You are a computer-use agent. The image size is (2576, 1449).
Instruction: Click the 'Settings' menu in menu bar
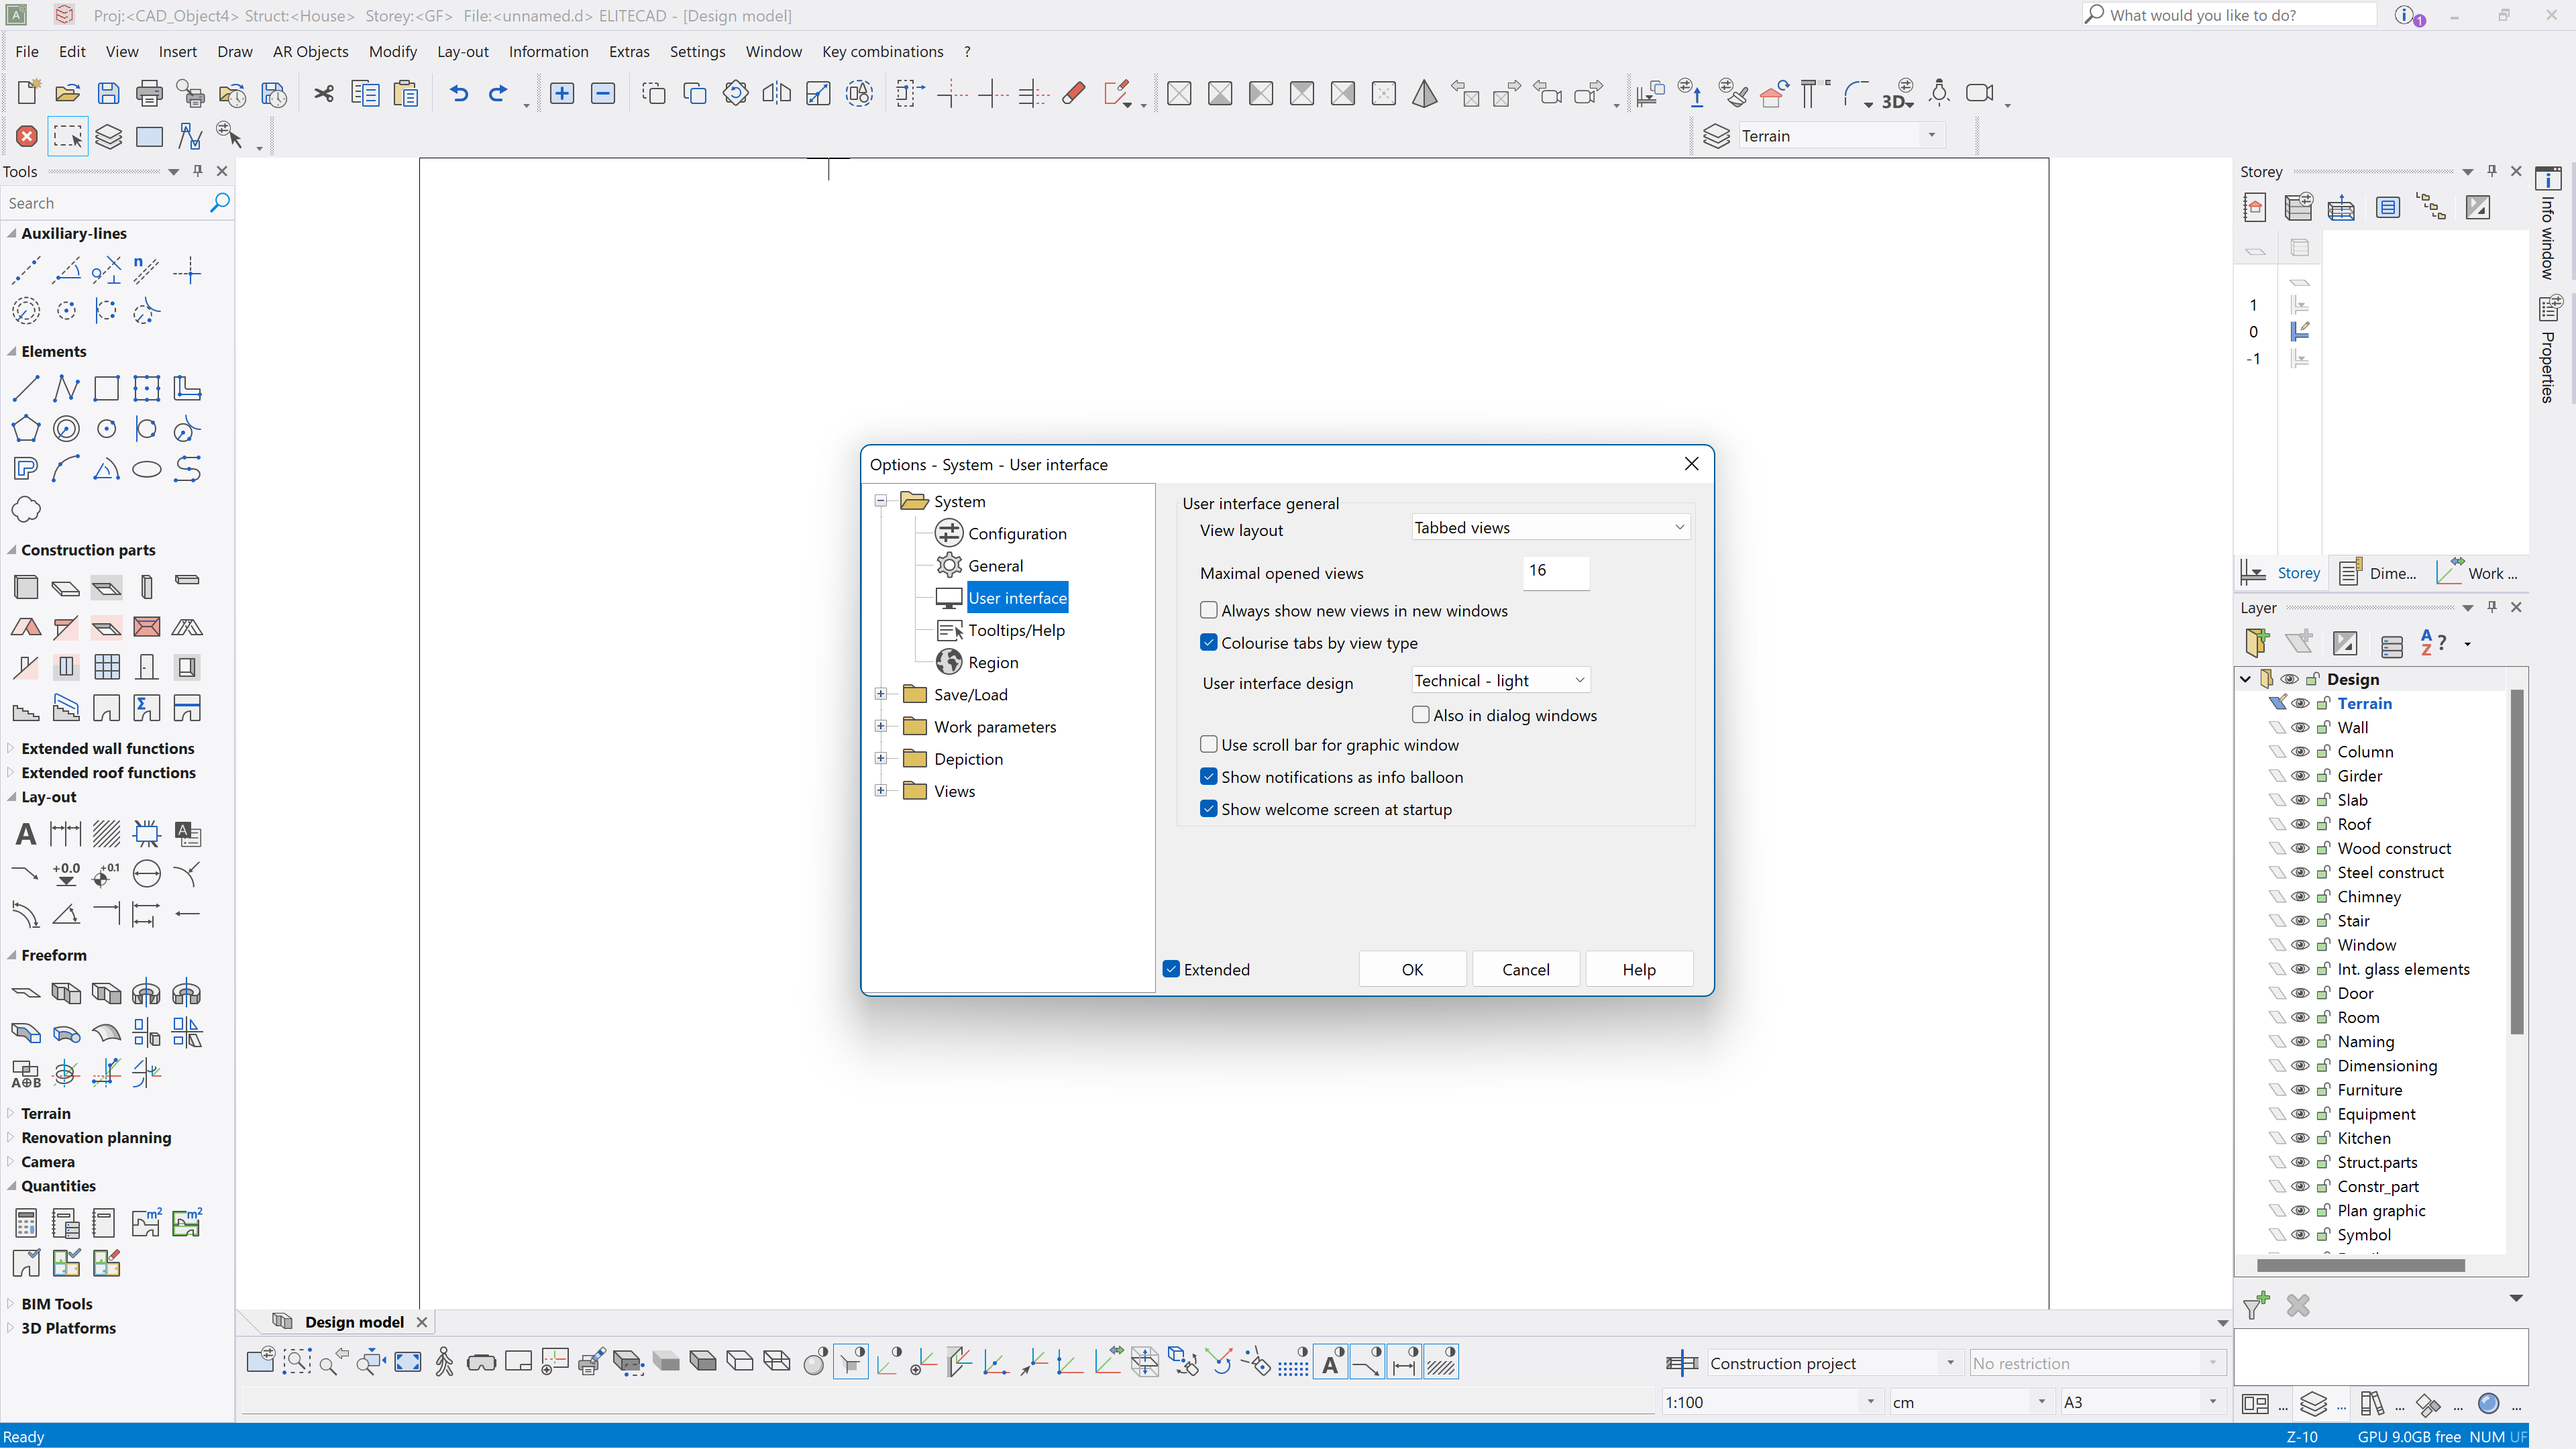(697, 50)
